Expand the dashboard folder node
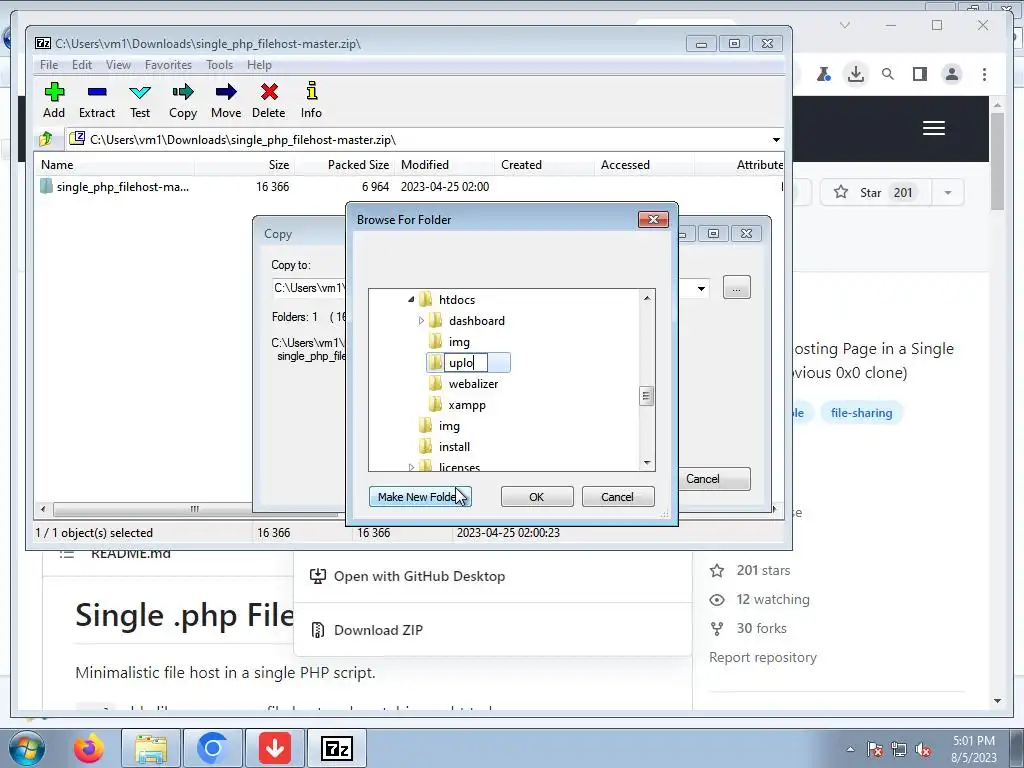 [x=421, y=321]
